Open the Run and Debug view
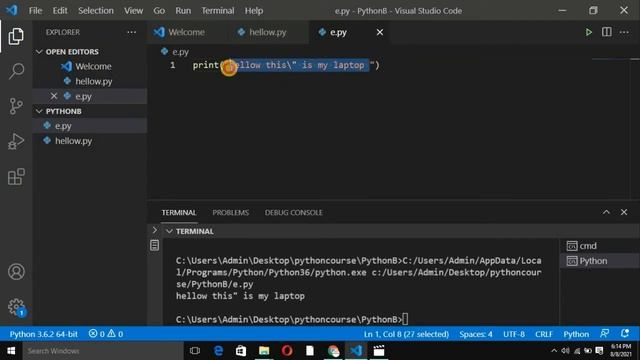Screen dimensions: 640x360 click(16, 141)
